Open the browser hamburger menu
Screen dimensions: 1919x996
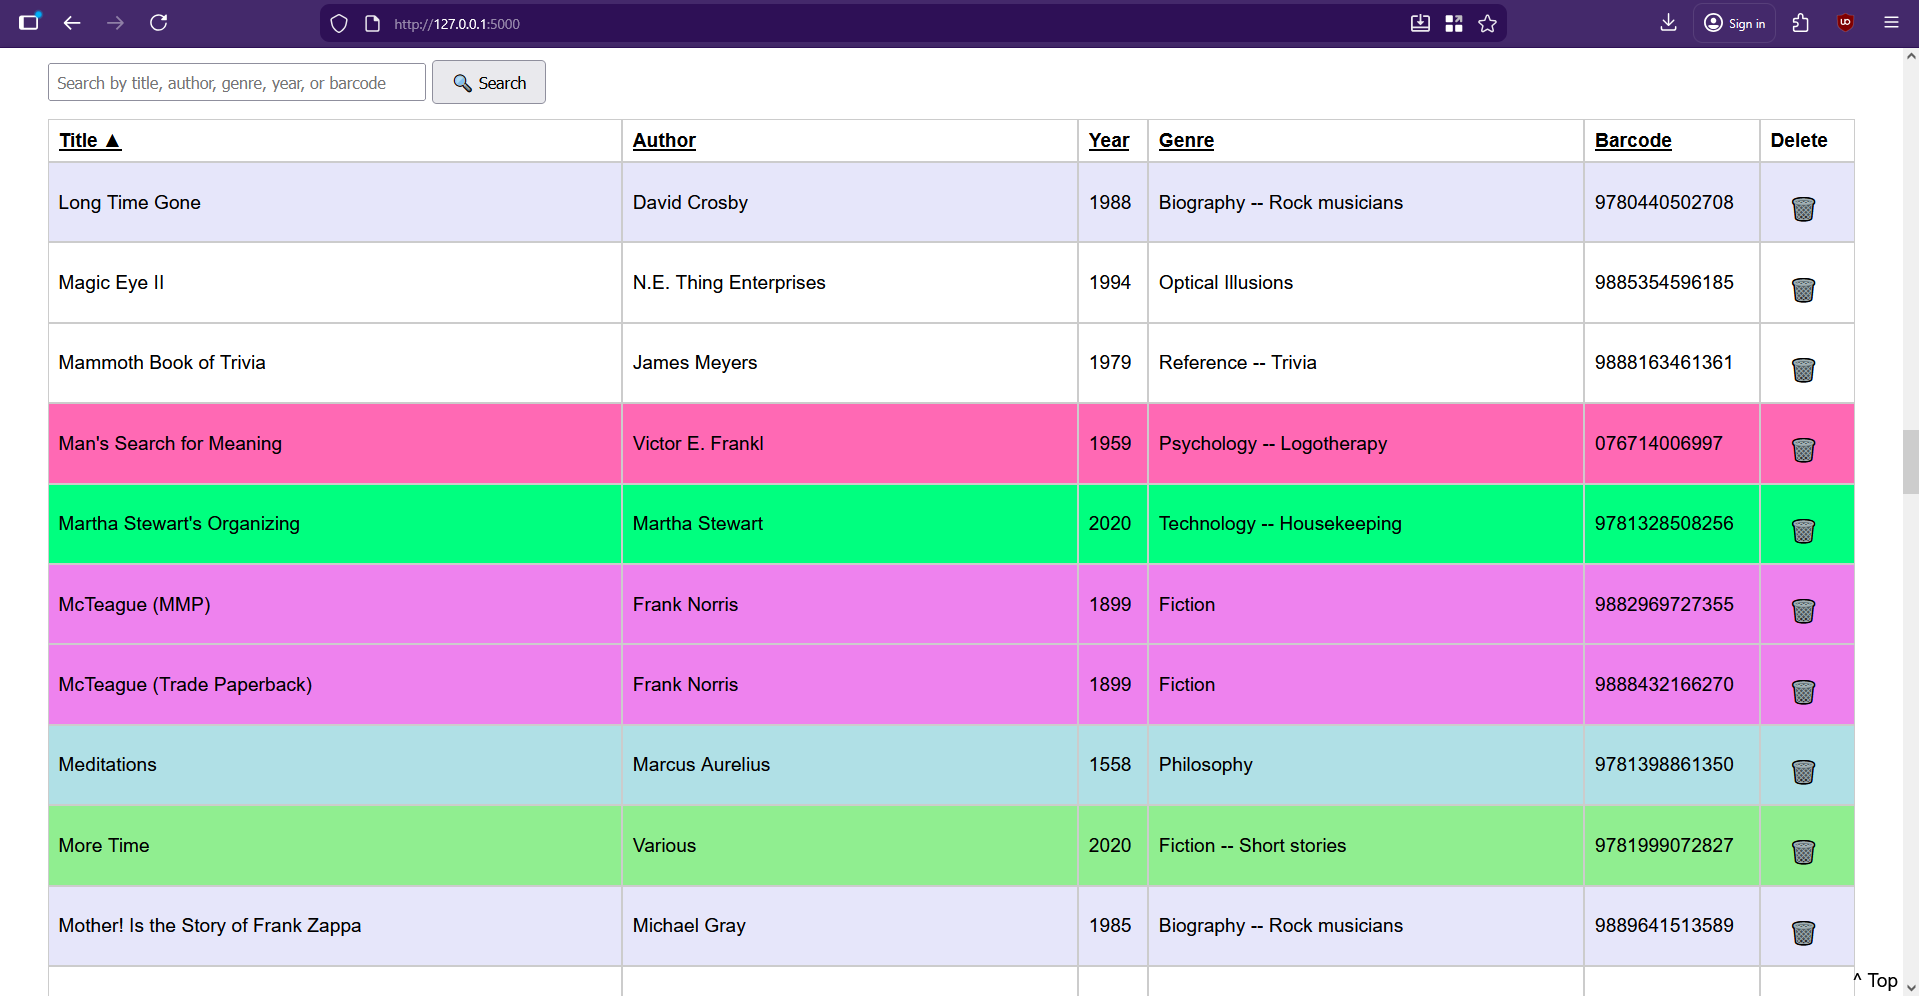pyautogui.click(x=1890, y=23)
